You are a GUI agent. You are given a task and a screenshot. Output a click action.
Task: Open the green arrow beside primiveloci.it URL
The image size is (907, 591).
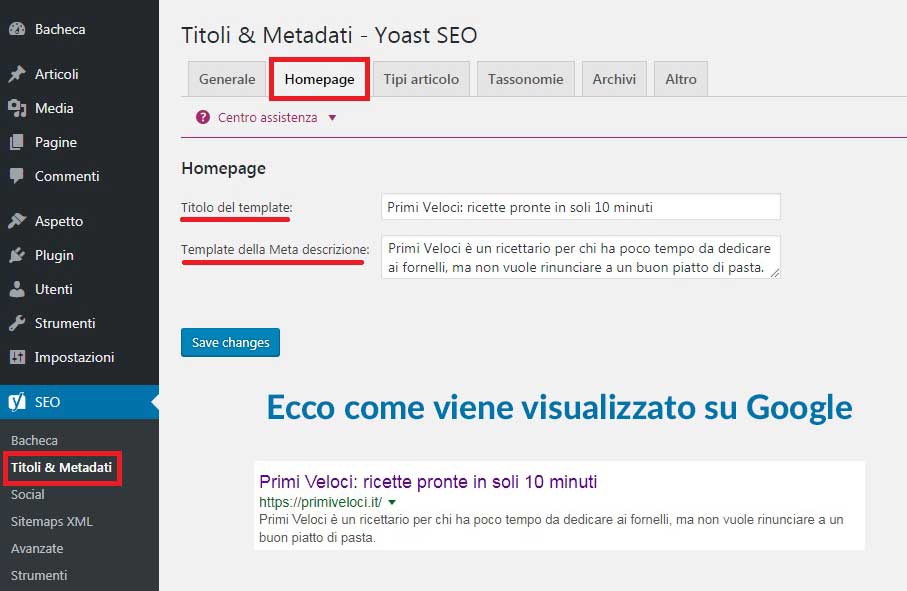[392, 502]
